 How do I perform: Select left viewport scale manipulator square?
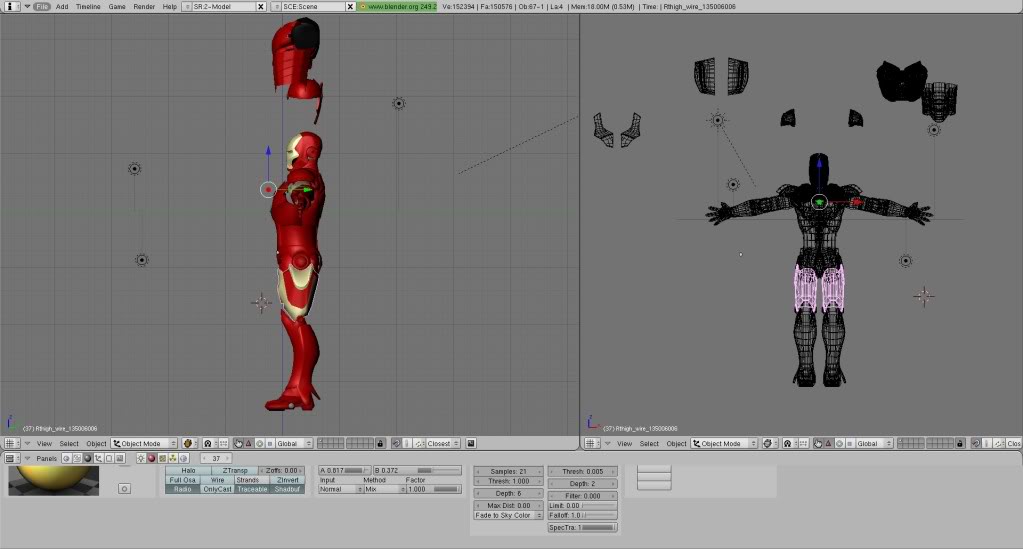[x=269, y=443]
